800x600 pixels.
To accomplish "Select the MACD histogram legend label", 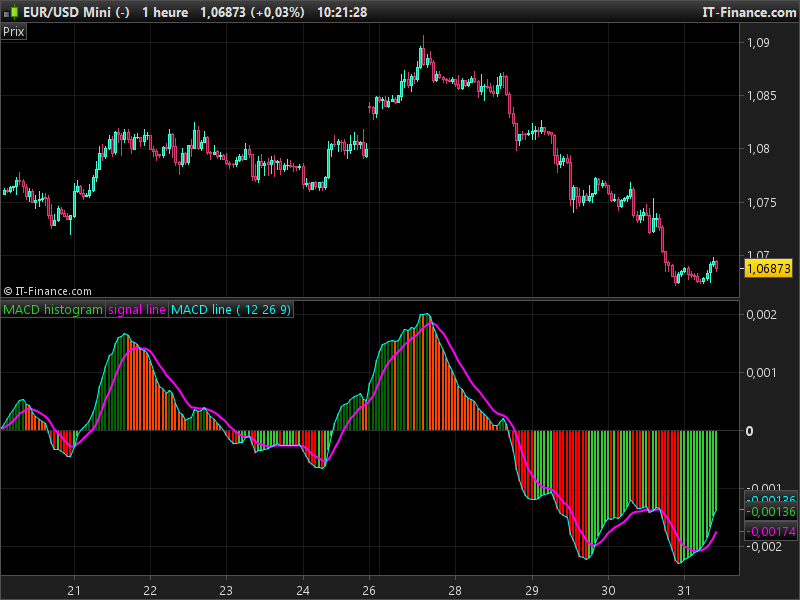I will coord(53,310).
